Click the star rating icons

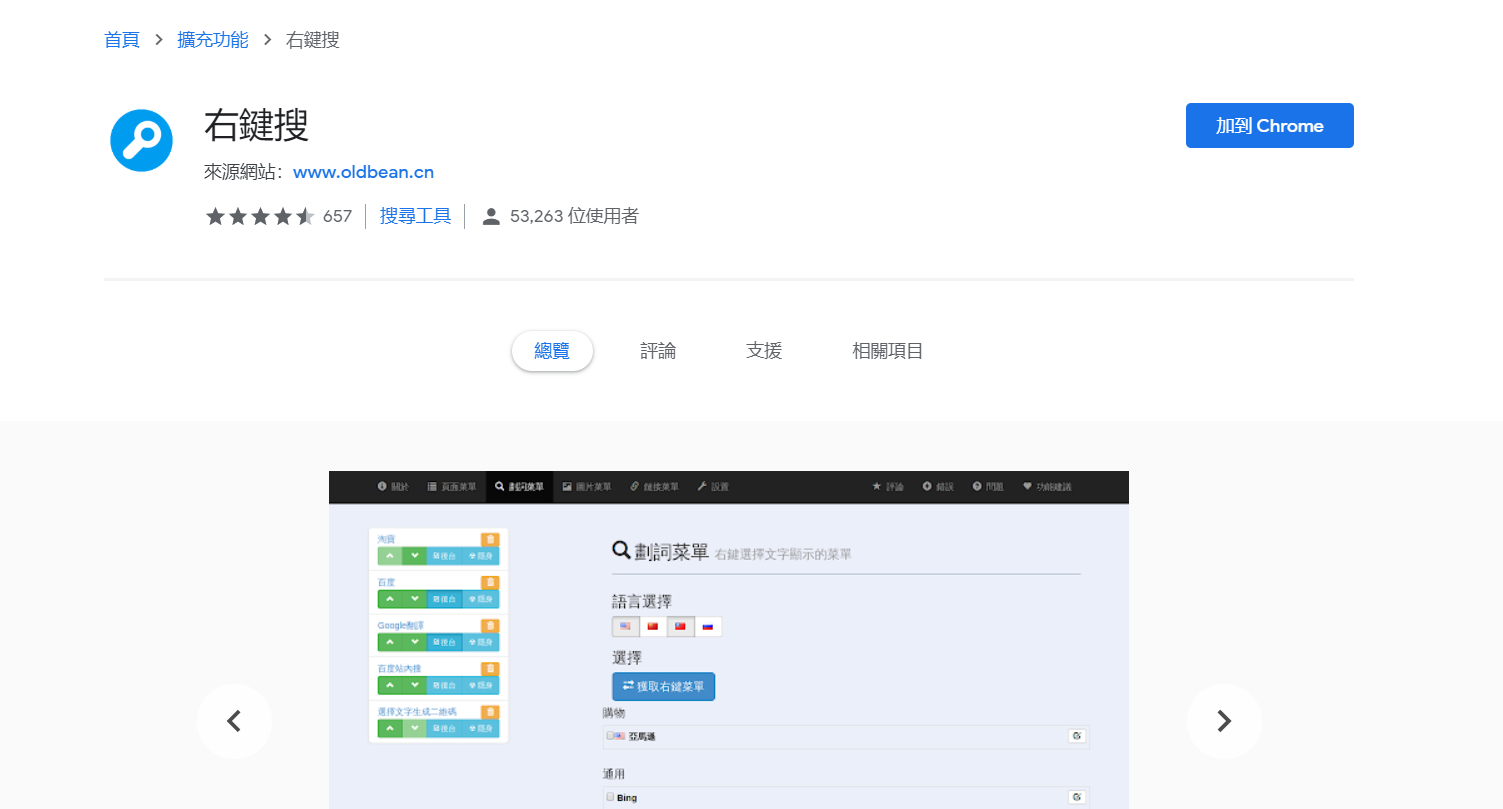pyautogui.click(x=260, y=216)
